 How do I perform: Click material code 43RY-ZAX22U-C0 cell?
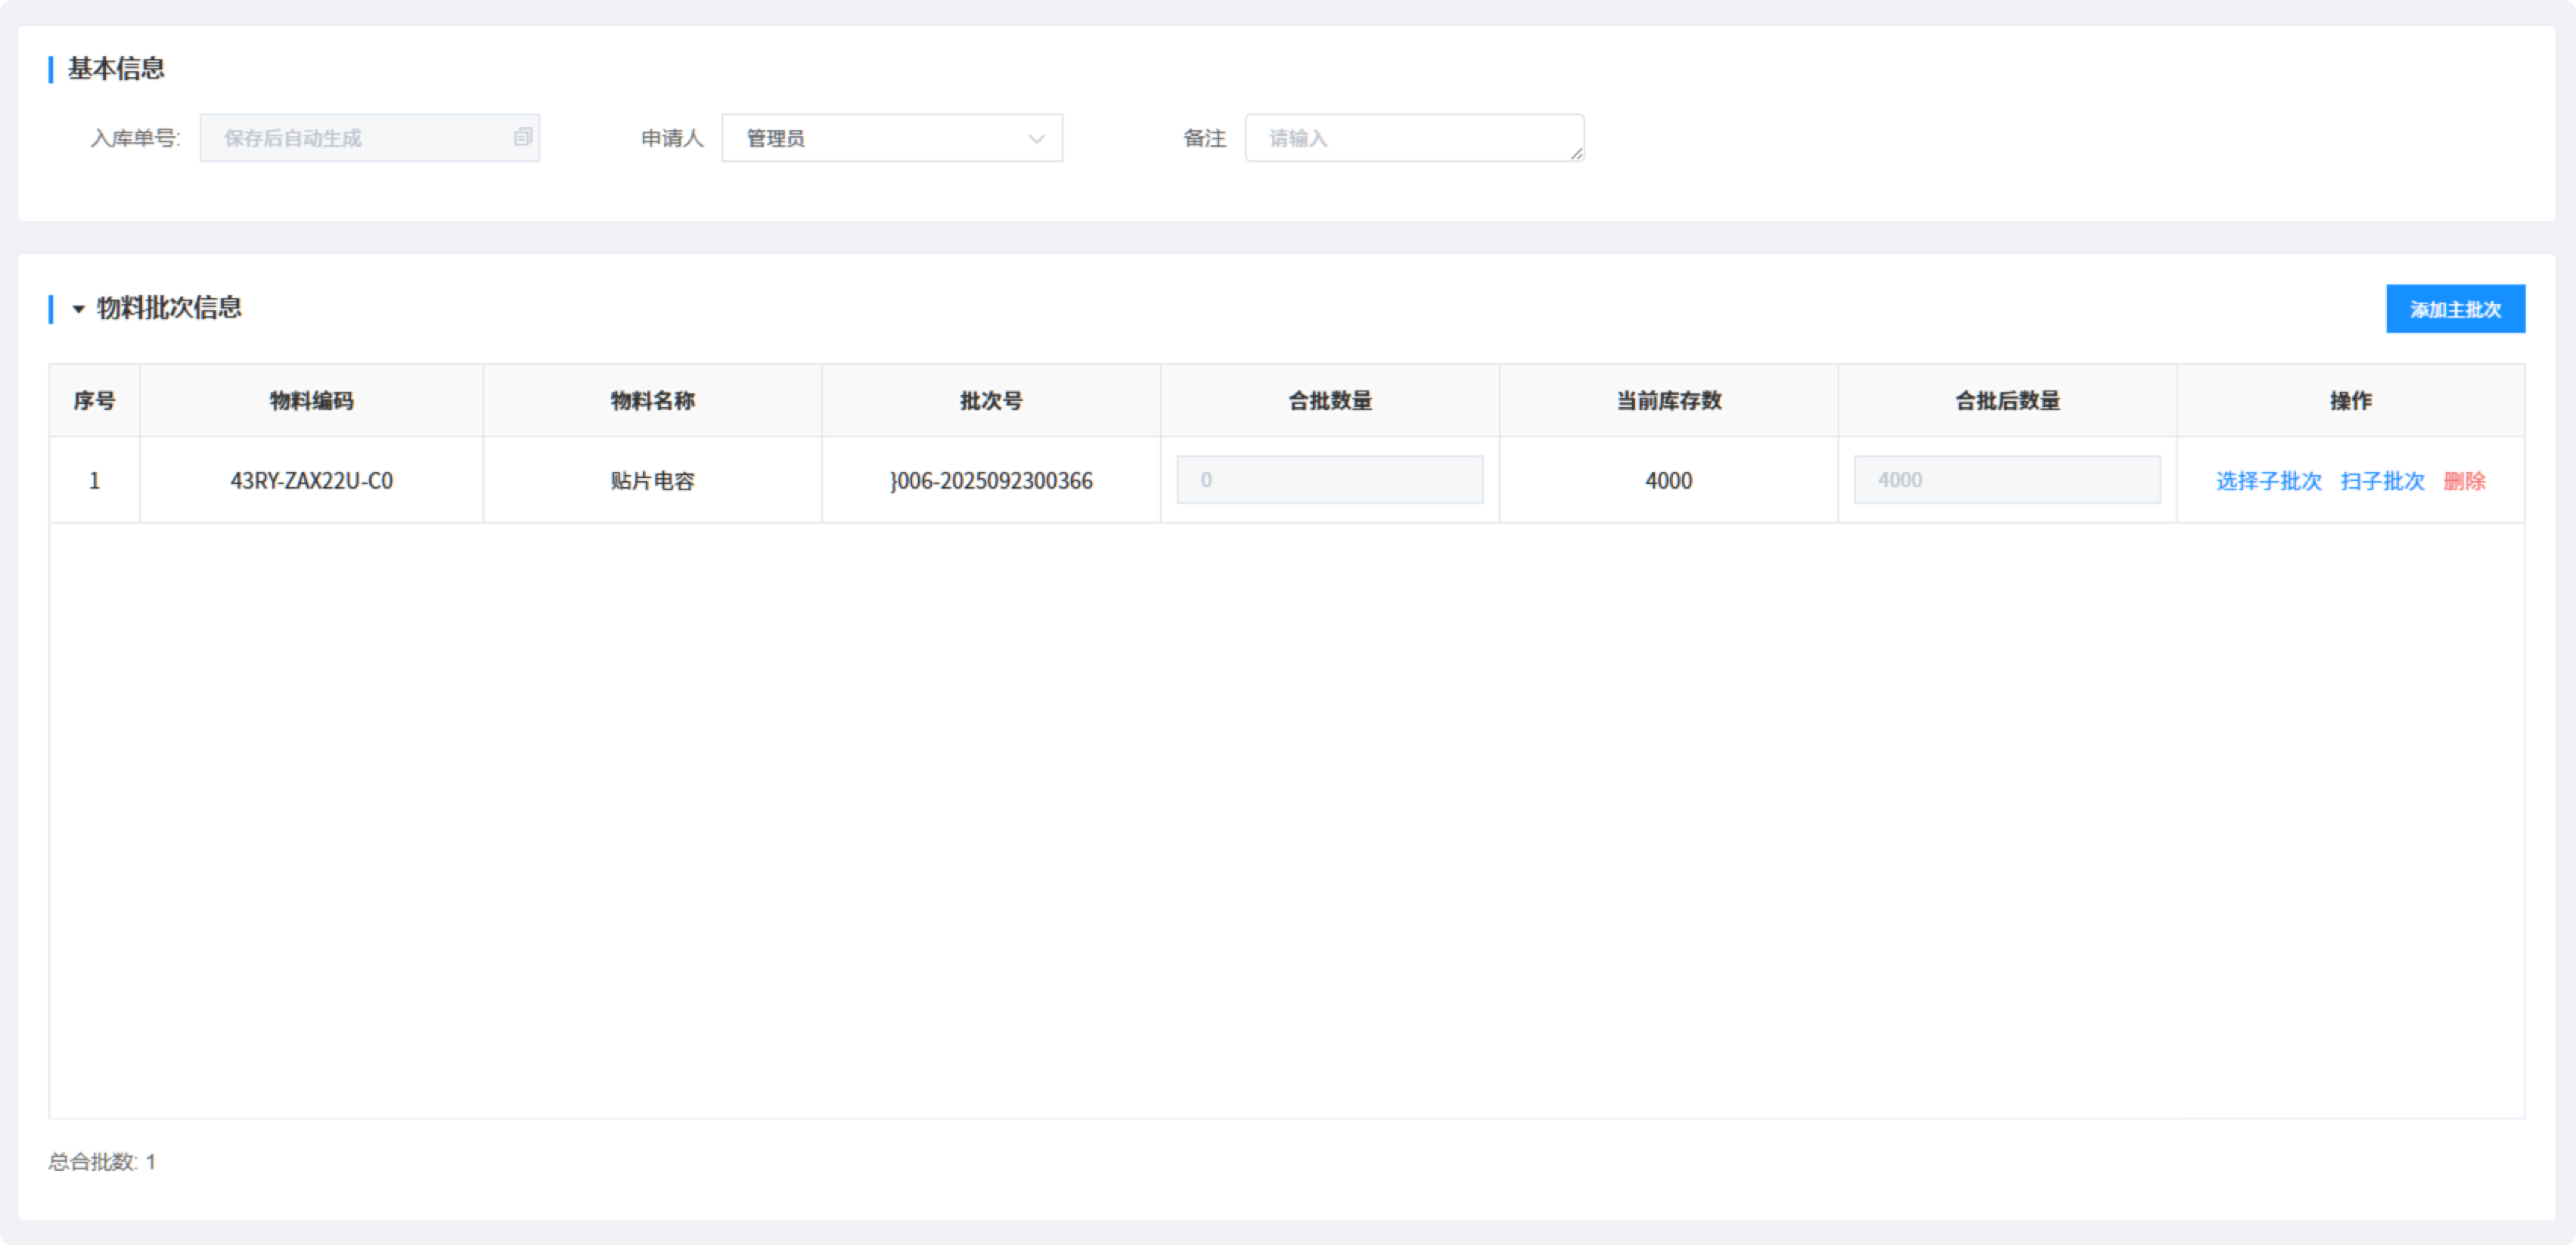coord(311,481)
